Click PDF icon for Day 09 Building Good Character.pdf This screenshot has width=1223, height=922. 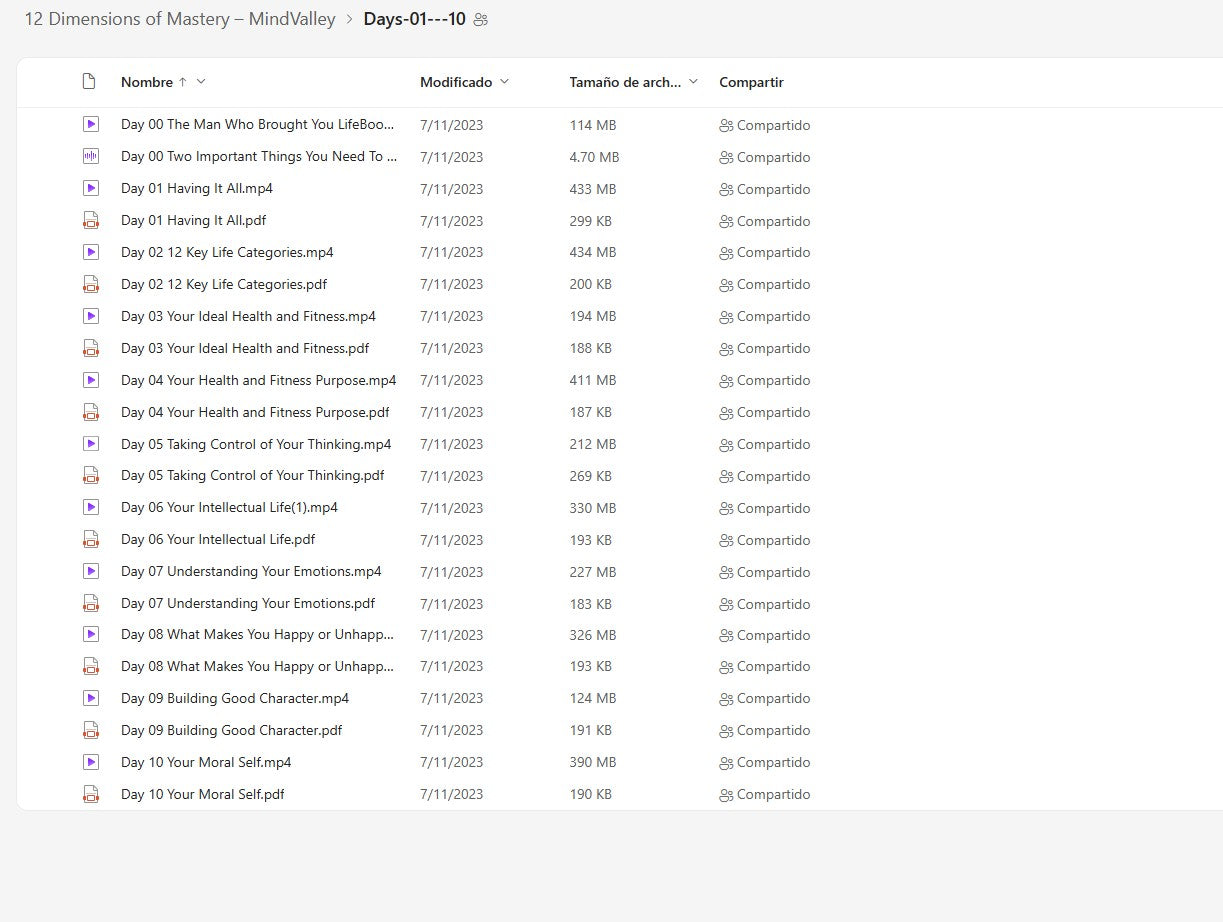pos(91,730)
